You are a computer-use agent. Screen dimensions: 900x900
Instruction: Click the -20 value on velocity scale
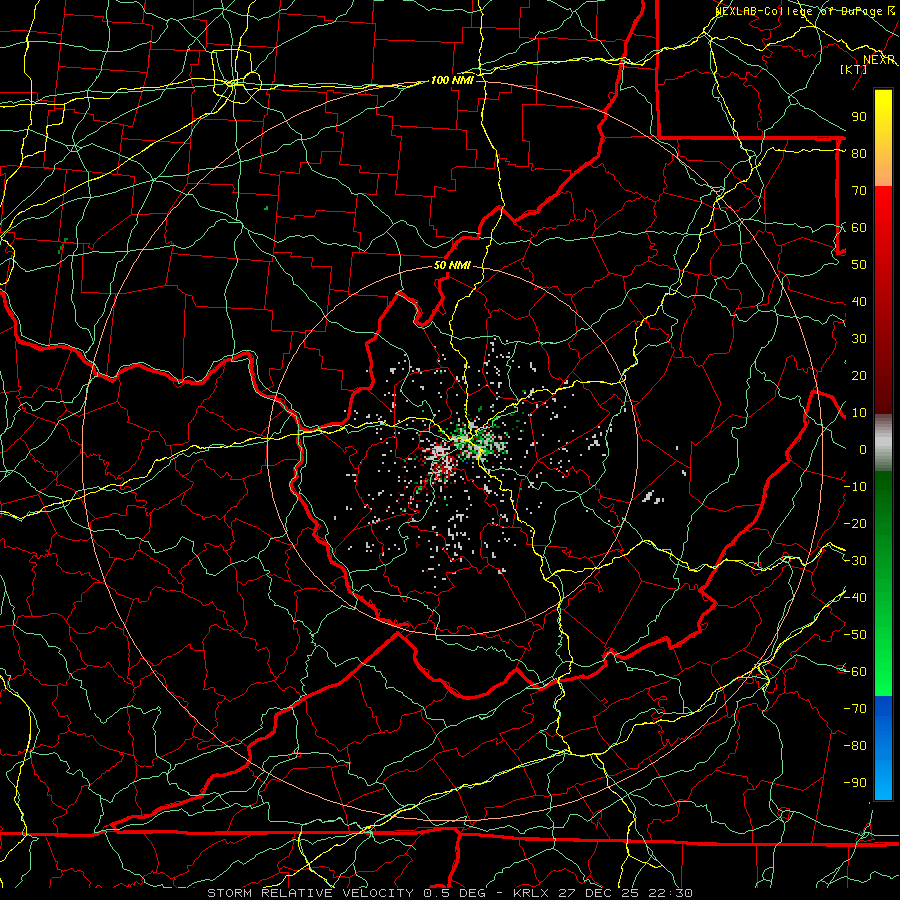click(x=855, y=523)
